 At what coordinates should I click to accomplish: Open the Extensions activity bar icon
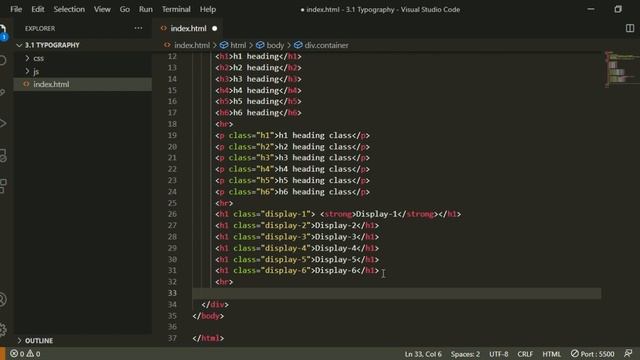click(3, 186)
